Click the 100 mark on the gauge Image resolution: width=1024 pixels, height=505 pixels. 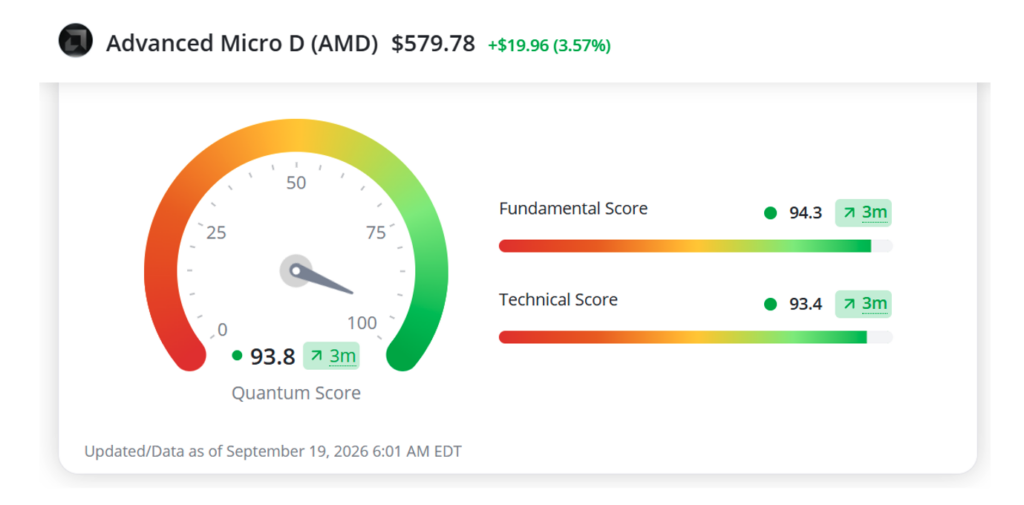coord(362,323)
